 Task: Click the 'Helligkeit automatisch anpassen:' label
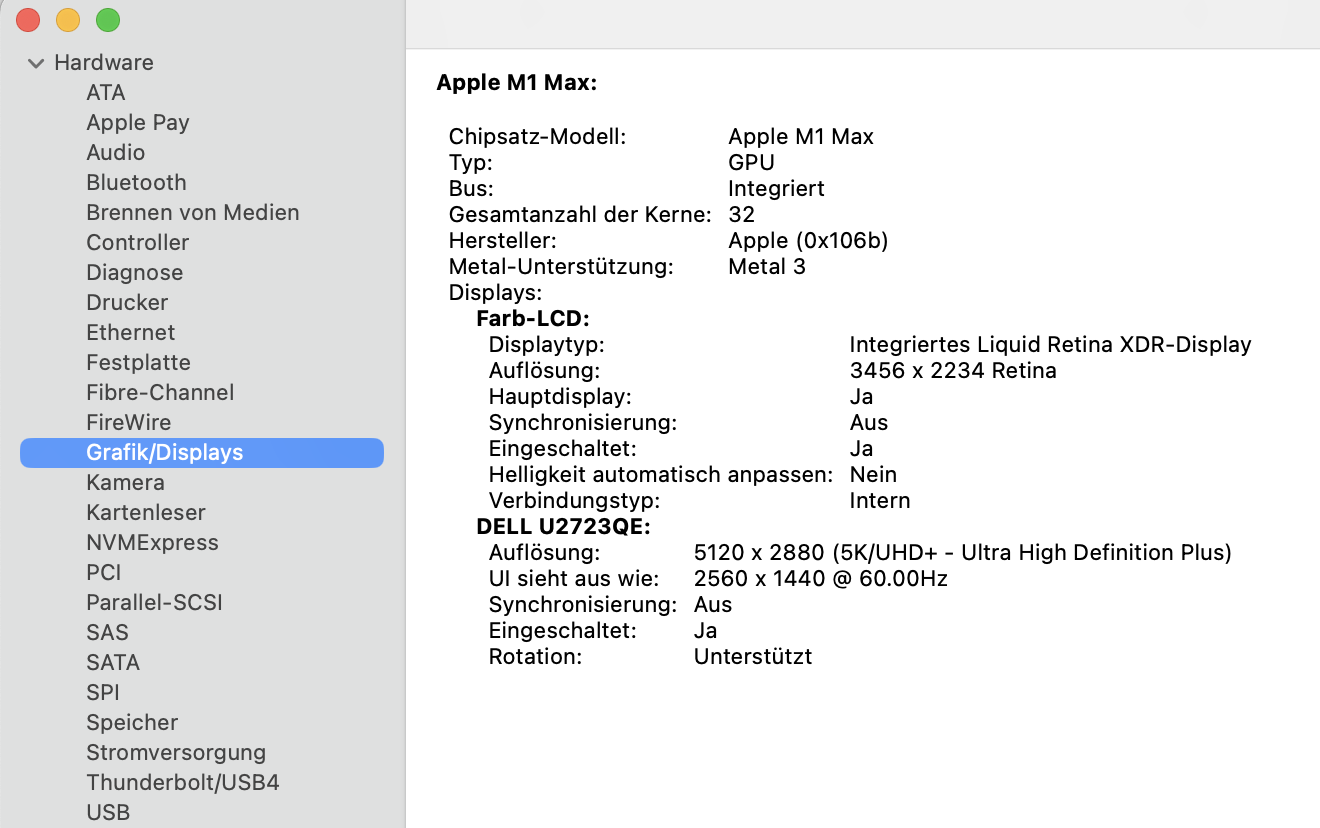click(661, 474)
